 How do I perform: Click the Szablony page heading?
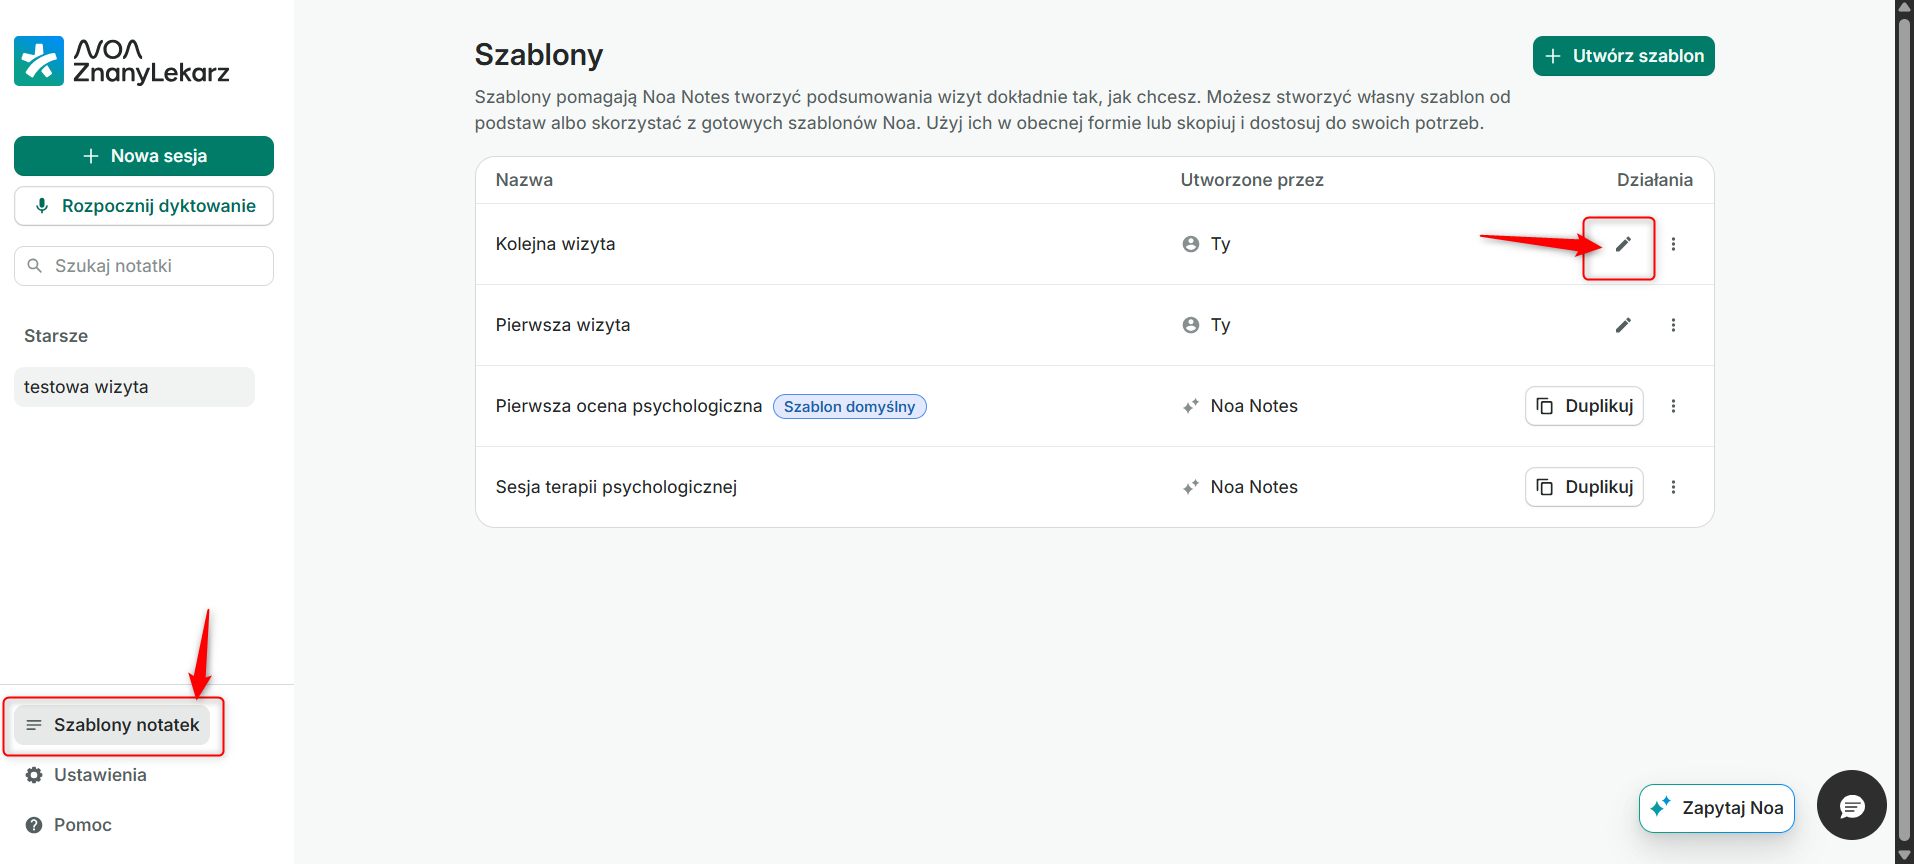pyautogui.click(x=539, y=55)
